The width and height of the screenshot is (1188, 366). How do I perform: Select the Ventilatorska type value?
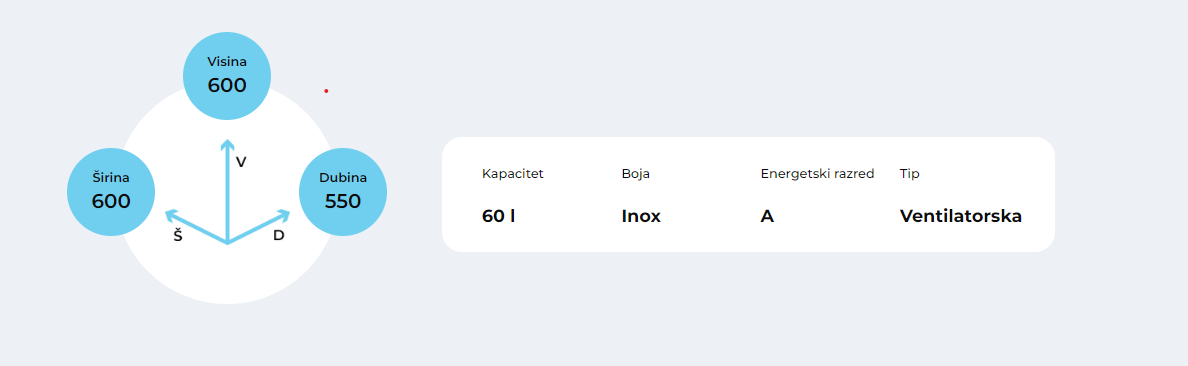[x=961, y=216]
